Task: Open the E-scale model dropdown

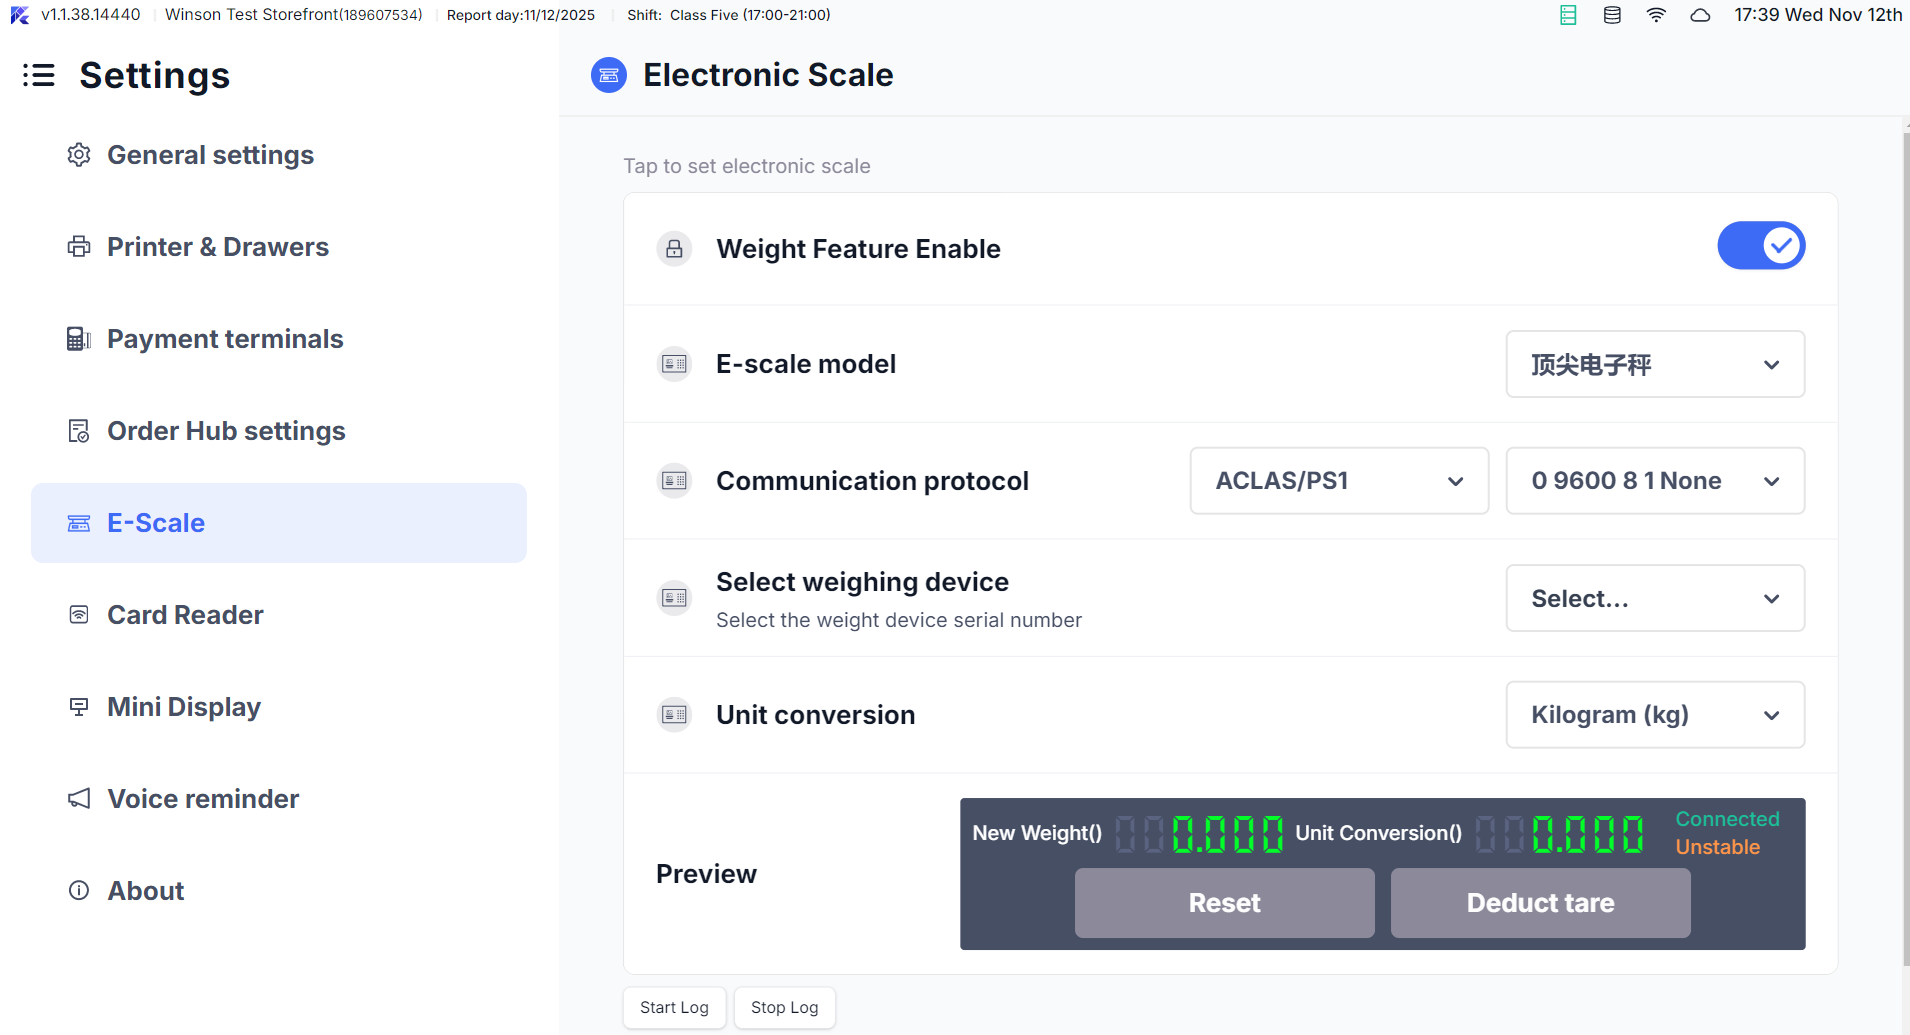Action: tap(1655, 364)
